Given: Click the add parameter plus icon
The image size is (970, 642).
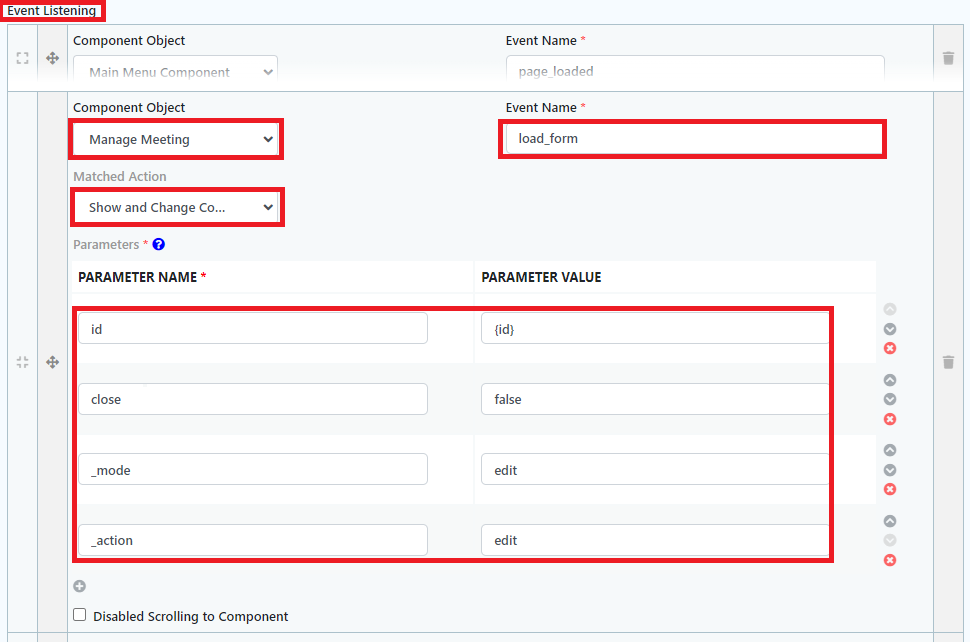Looking at the screenshot, I should point(80,587).
